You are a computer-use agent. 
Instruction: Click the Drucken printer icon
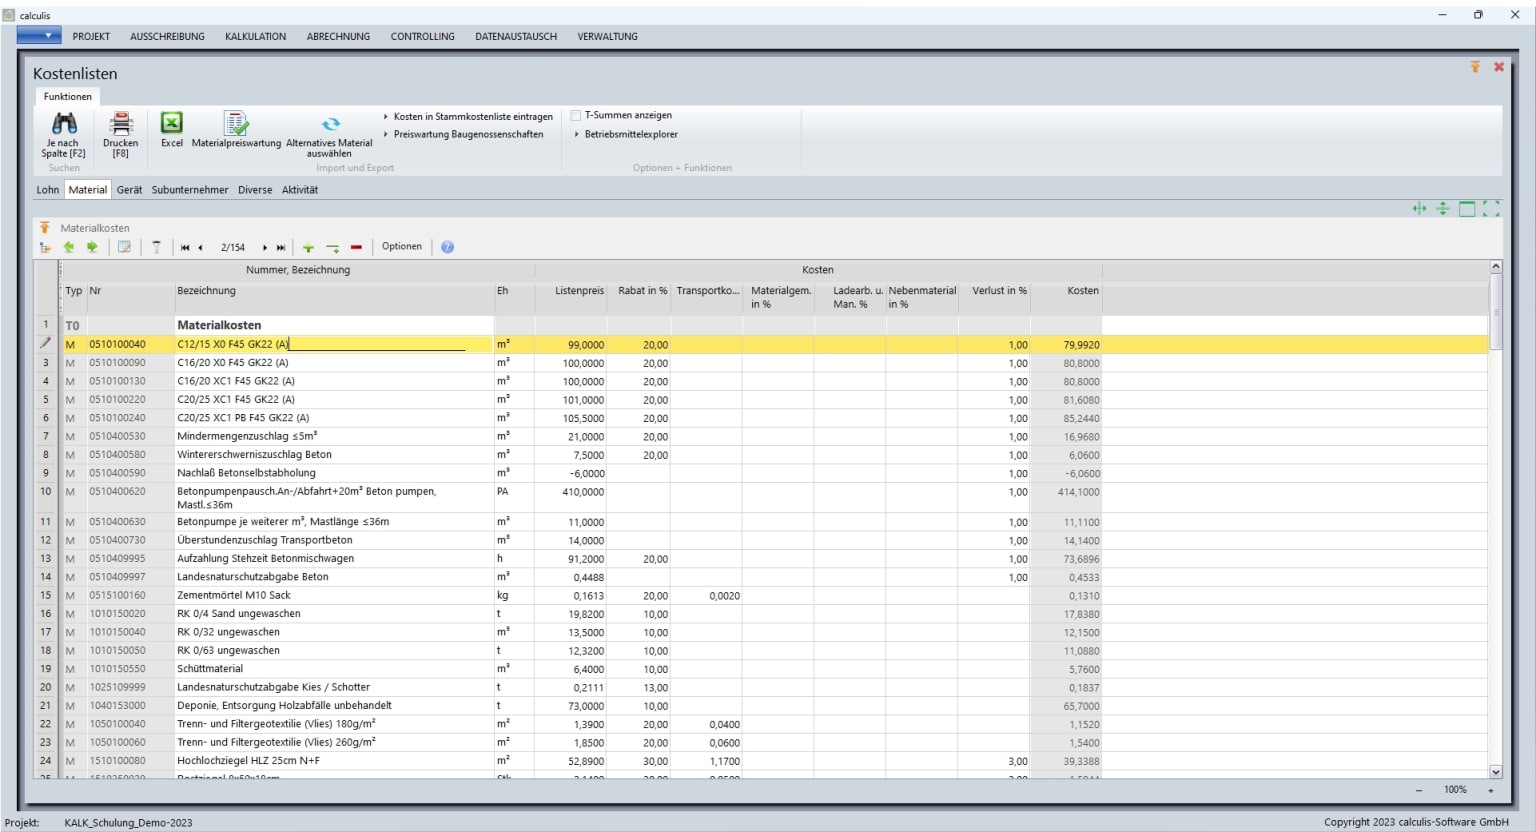coord(120,124)
